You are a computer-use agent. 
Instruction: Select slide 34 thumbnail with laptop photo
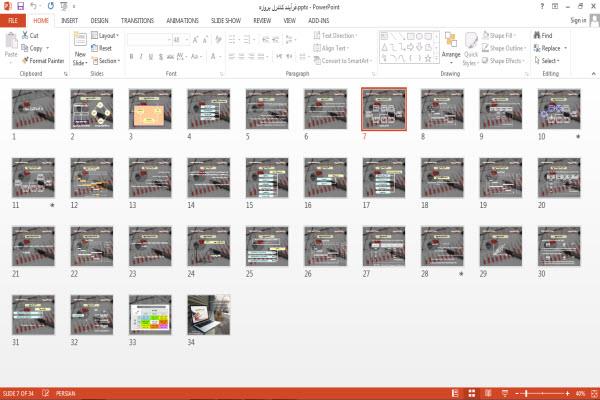pyautogui.click(x=209, y=315)
